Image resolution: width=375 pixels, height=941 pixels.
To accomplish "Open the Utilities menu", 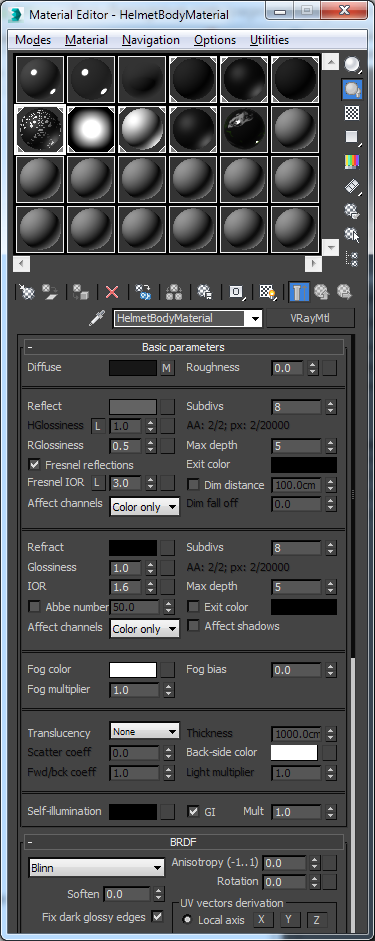I will [x=269, y=40].
